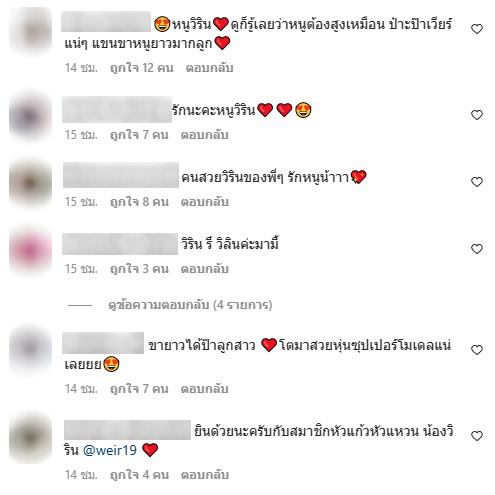495x495 pixels.
Task: Tap the heart on the @weir19 congratulation comment
Action: pyautogui.click(x=477, y=436)
